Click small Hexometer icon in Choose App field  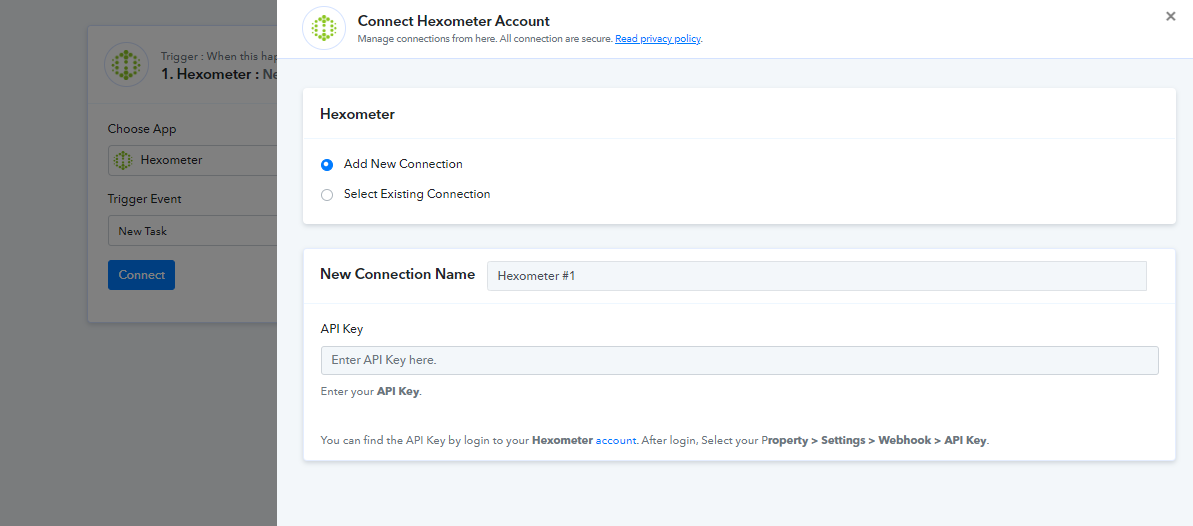pyautogui.click(x=122, y=161)
